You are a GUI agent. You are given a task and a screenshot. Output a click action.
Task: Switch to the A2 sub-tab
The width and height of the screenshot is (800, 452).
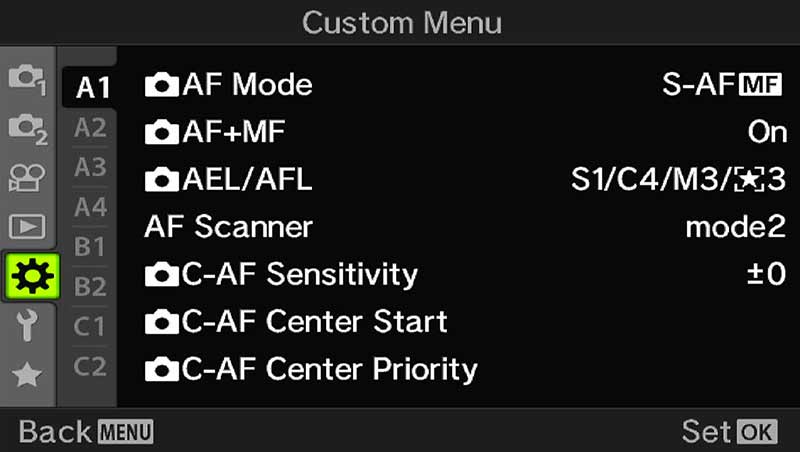pyautogui.click(x=91, y=127)
